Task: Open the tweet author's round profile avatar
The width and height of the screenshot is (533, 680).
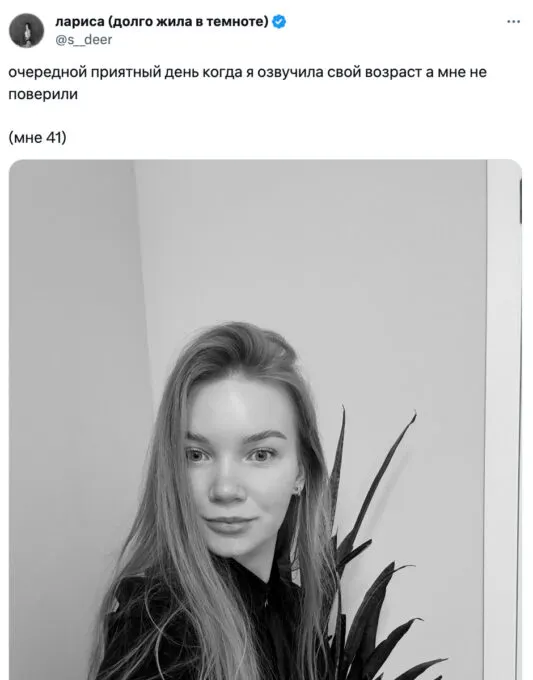Action: pos(26,30)
